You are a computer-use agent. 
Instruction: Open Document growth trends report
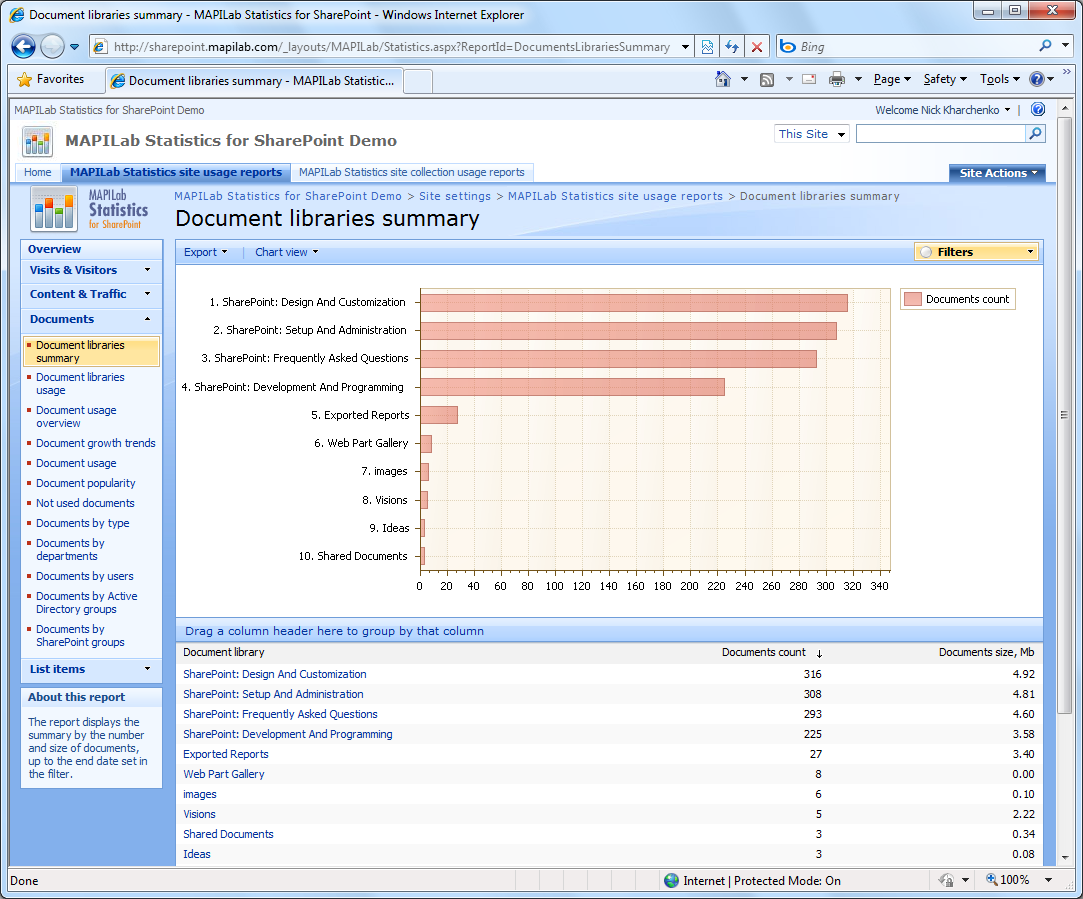pos(95,443)
